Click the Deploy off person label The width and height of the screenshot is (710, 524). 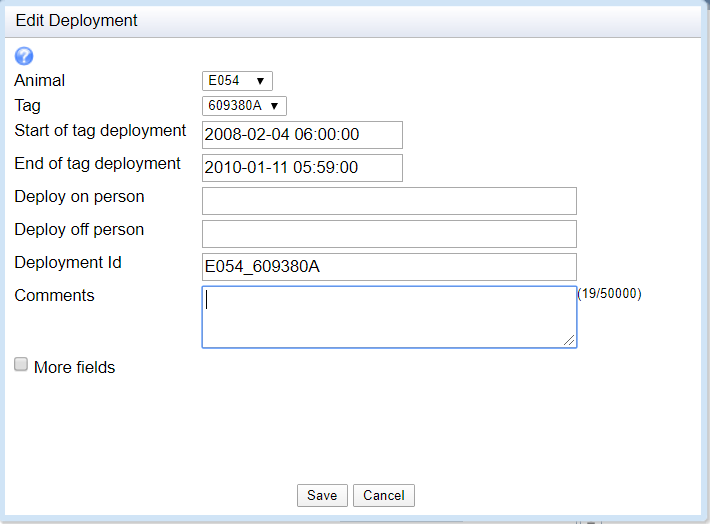tap(79, 230)
